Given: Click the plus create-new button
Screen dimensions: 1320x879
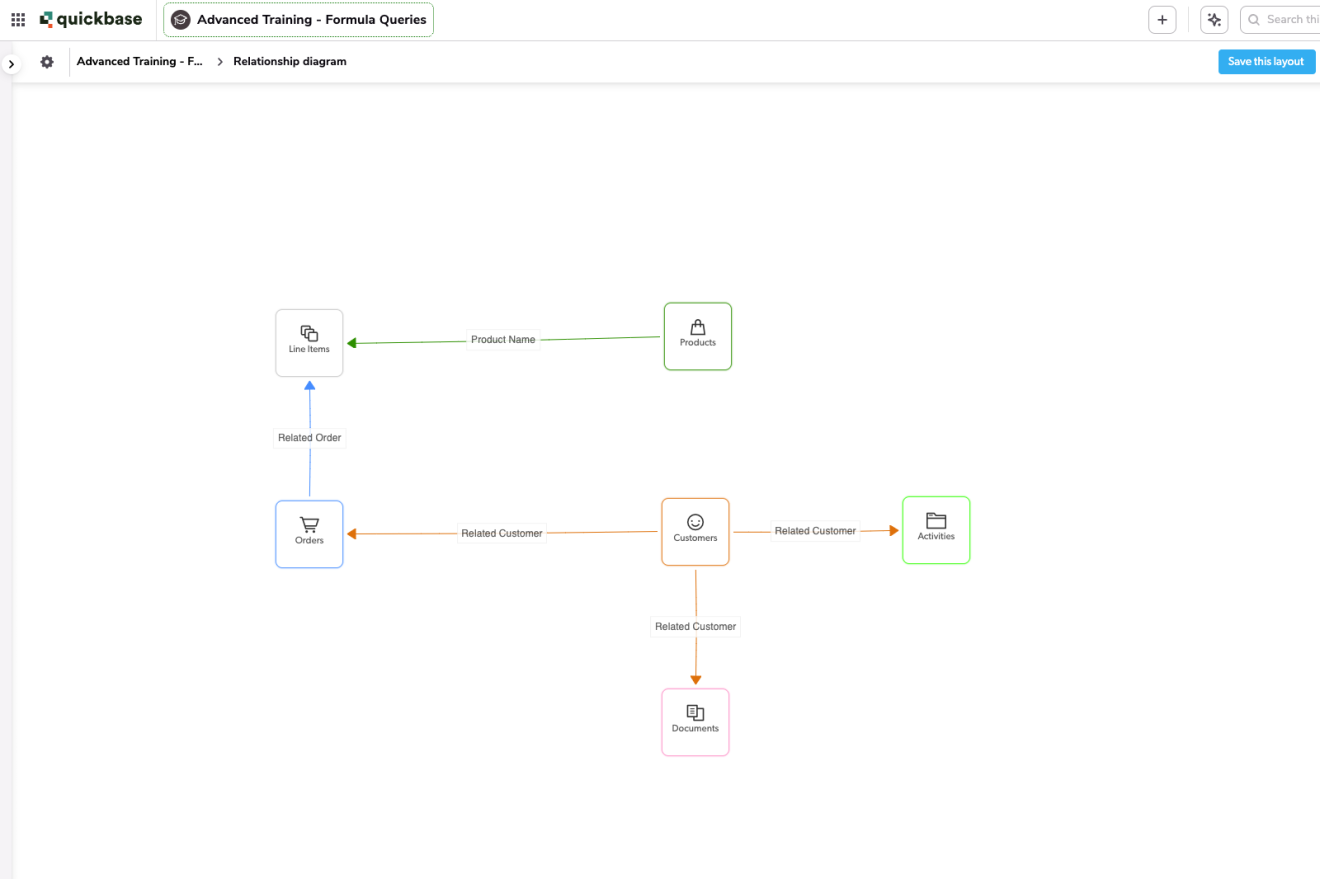Looking at the screenshot, I should [1162, 20].
